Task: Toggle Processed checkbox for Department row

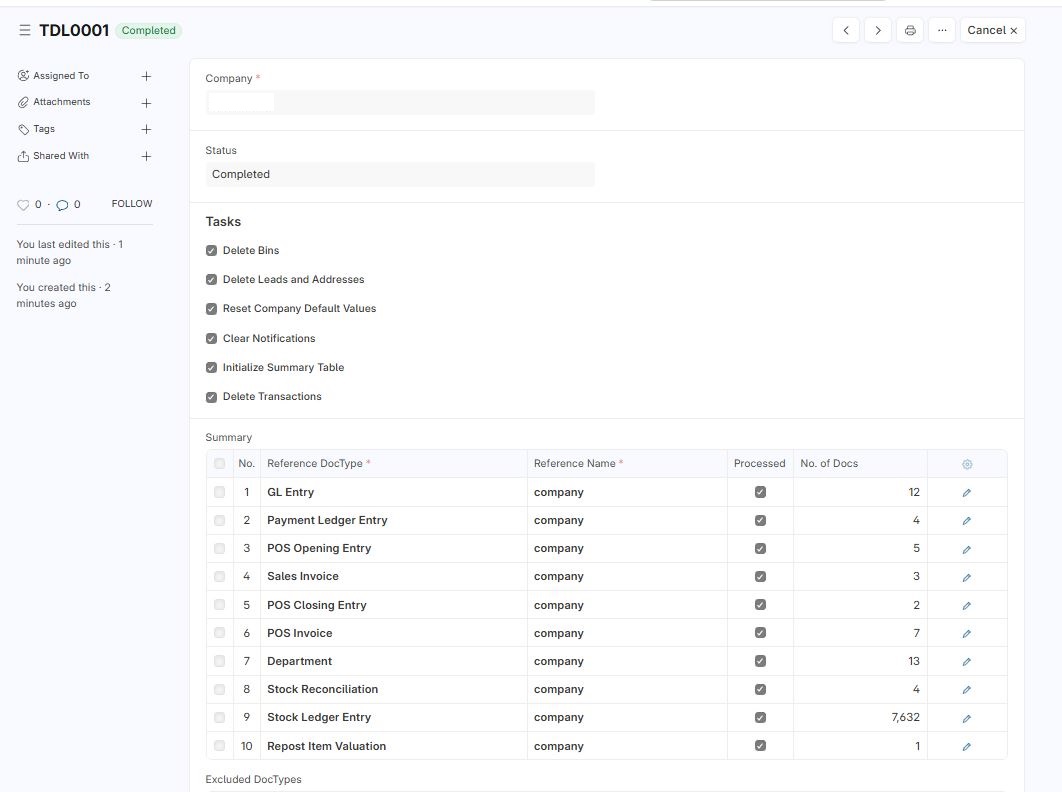Action: (760, 661)
